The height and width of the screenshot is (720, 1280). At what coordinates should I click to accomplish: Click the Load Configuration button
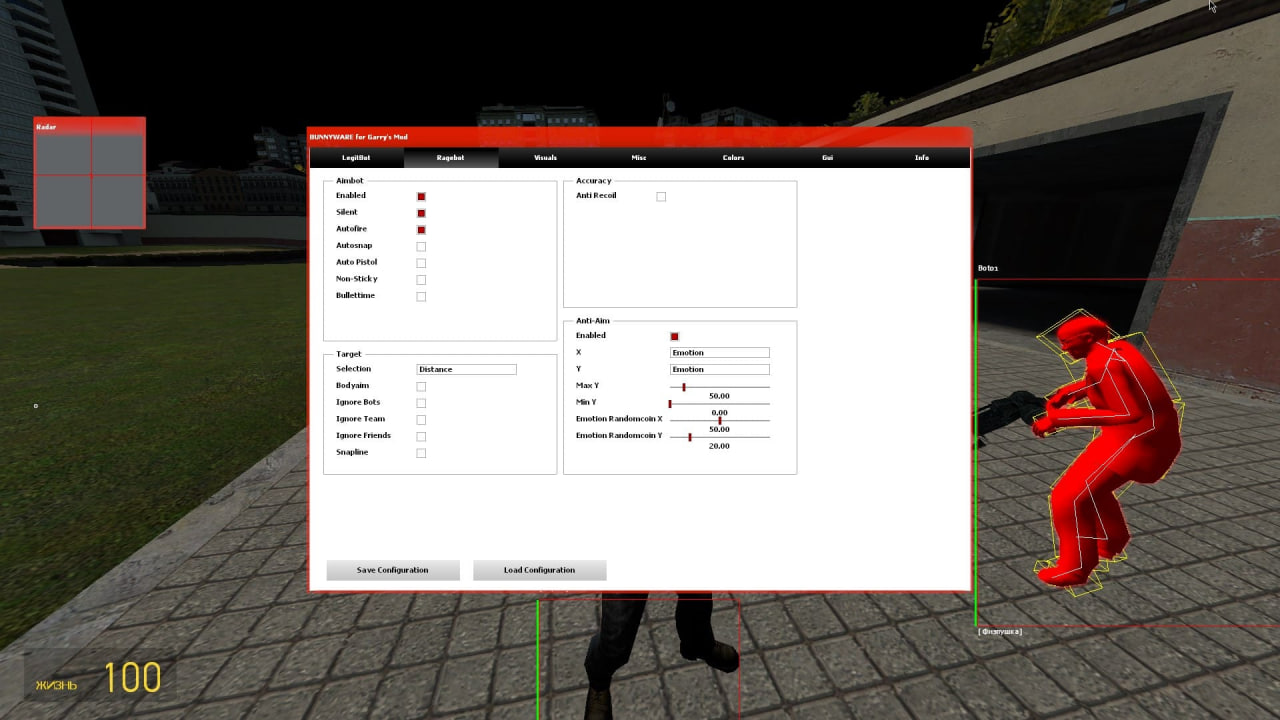coord(540,570)
